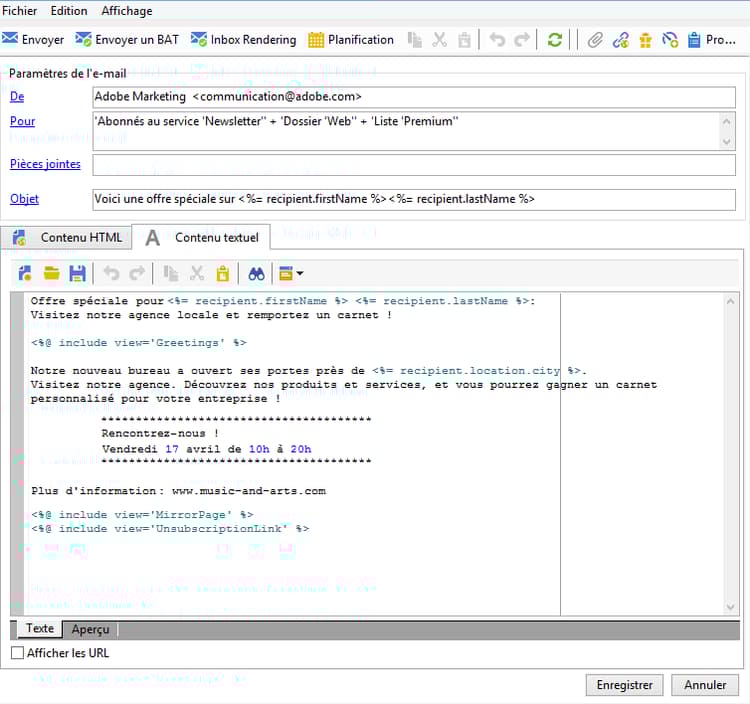This screenshot has width=750, height=704.
Task: Switch to the Aperçu tab
Action: coord(90,629)
